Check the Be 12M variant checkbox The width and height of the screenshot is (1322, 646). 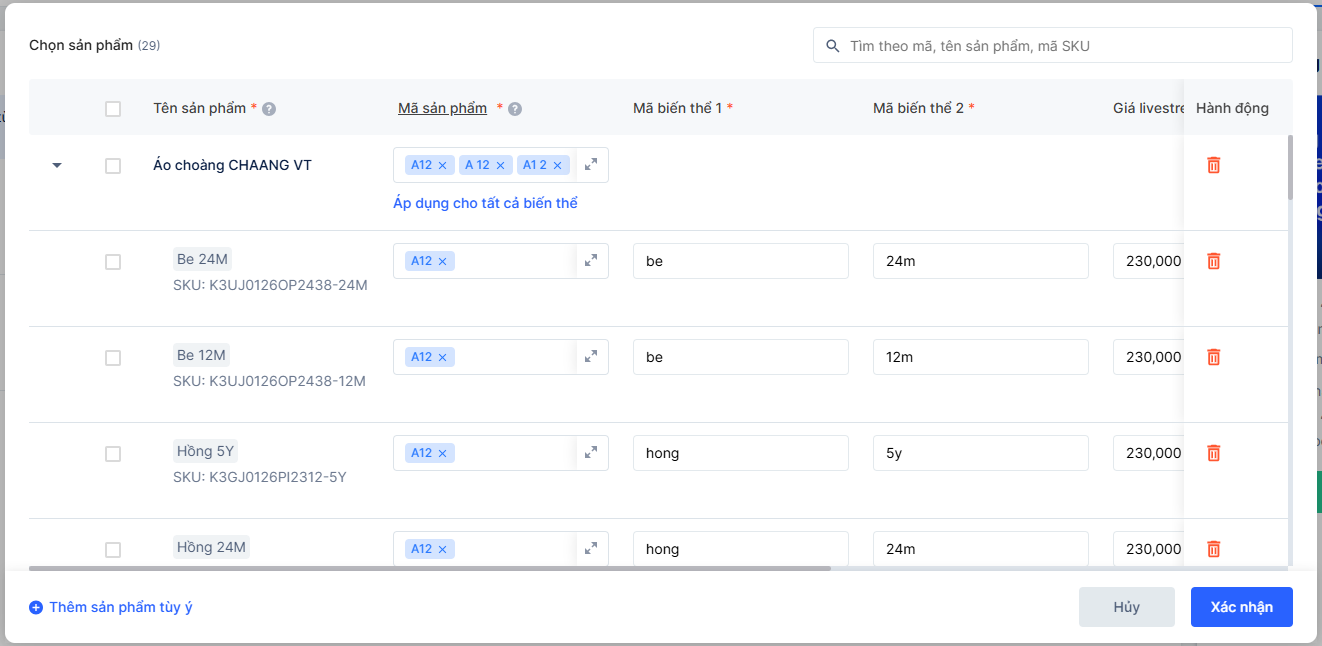tap(113, 358)
